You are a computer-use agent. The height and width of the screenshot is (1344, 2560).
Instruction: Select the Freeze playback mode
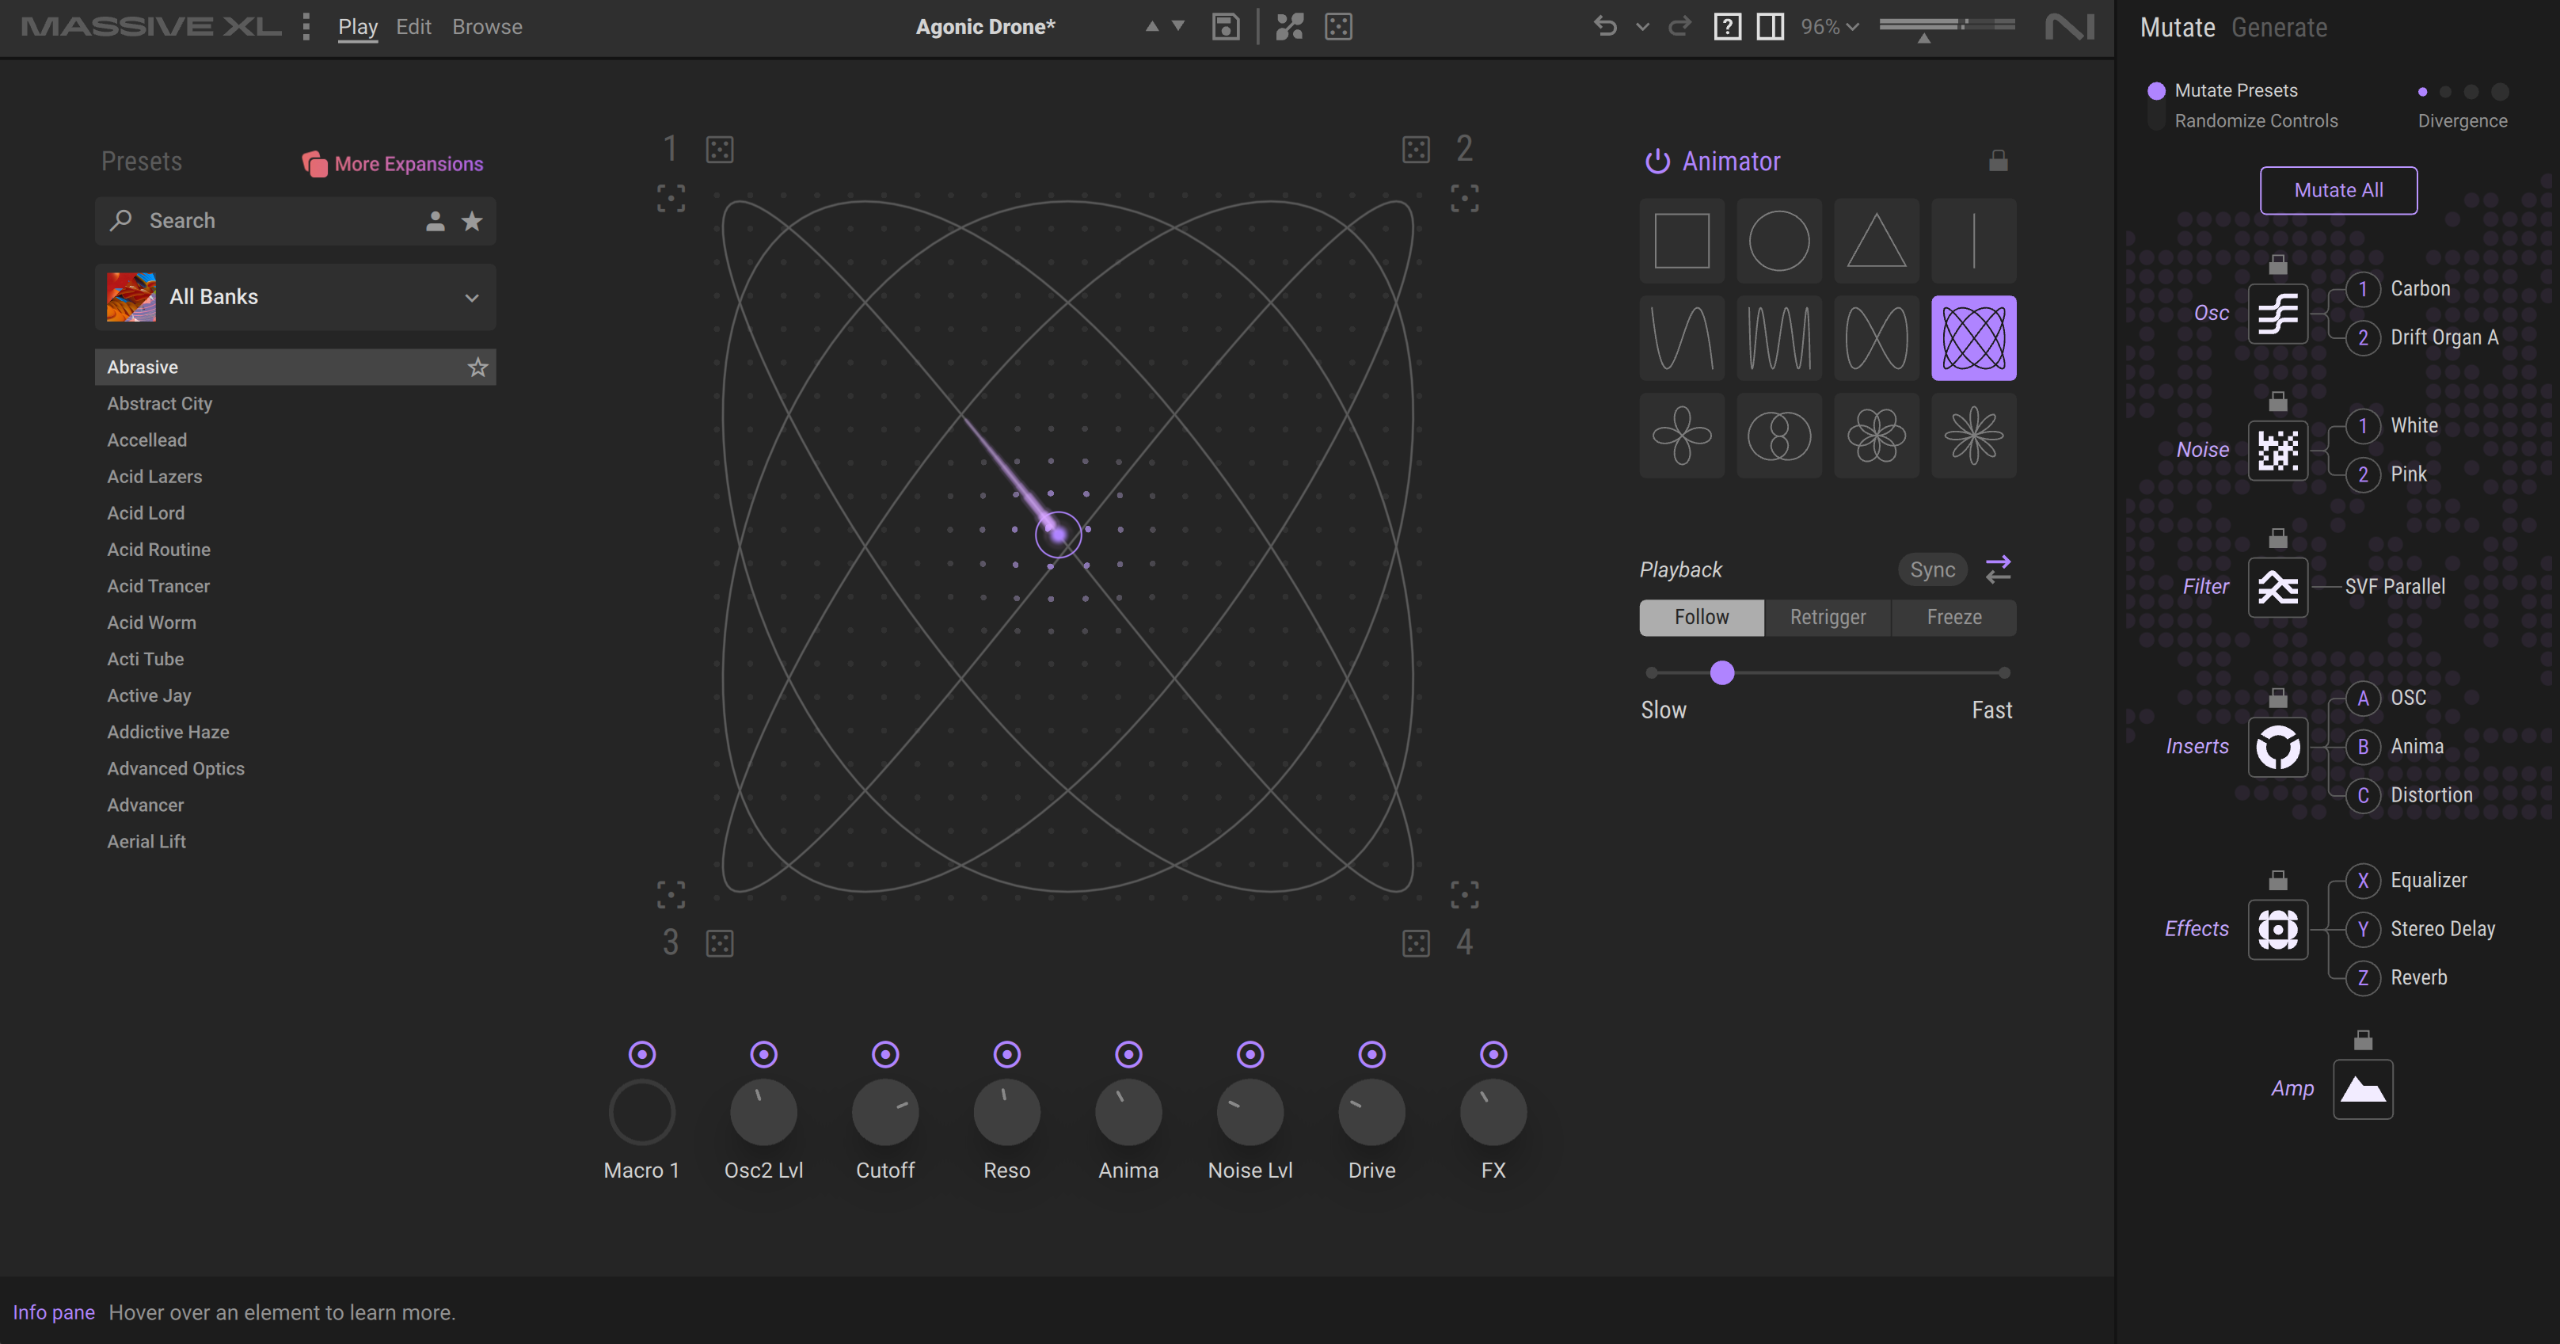1954,618
